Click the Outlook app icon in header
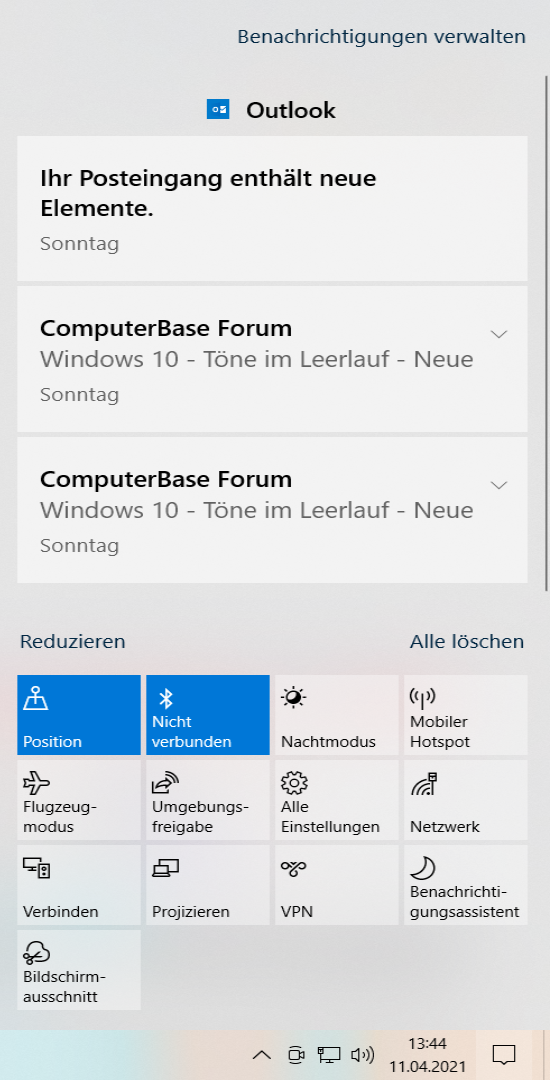The height and width of the screenshot is (1080, 550). click(218, 110)
